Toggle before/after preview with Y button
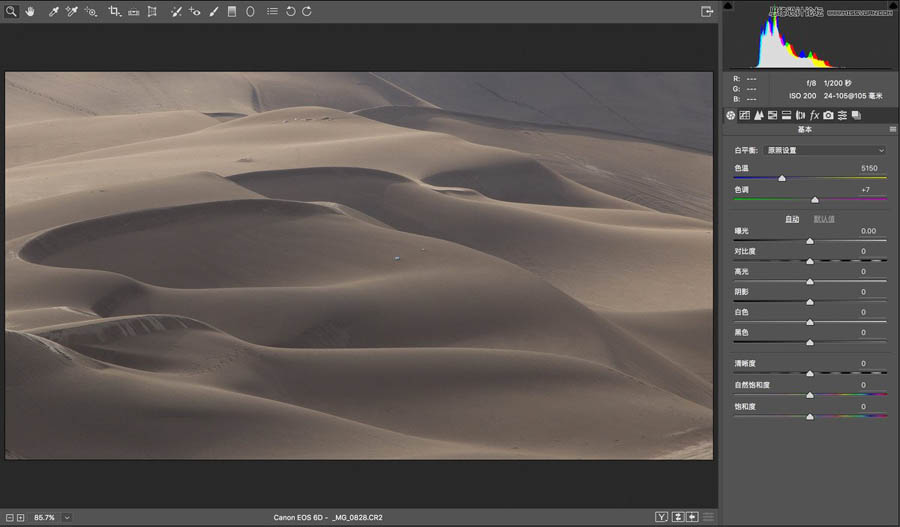Image resolution: width=900 pixels, height=527 pixels. pyautogui.click(x=661, y=517)
